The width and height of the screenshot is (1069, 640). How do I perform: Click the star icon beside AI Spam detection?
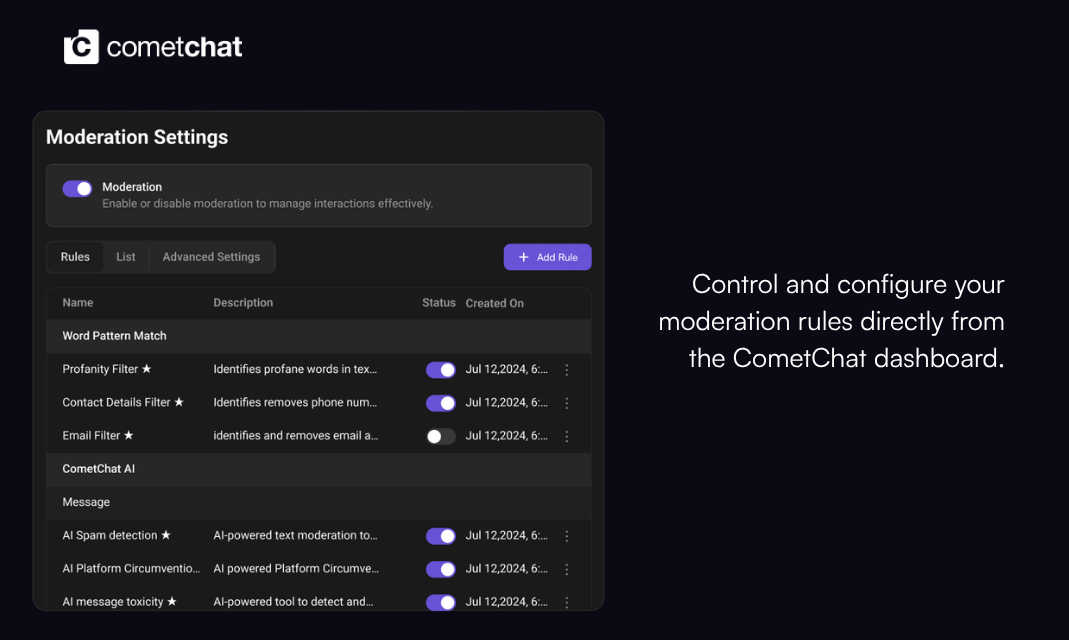tap(166, 535)
